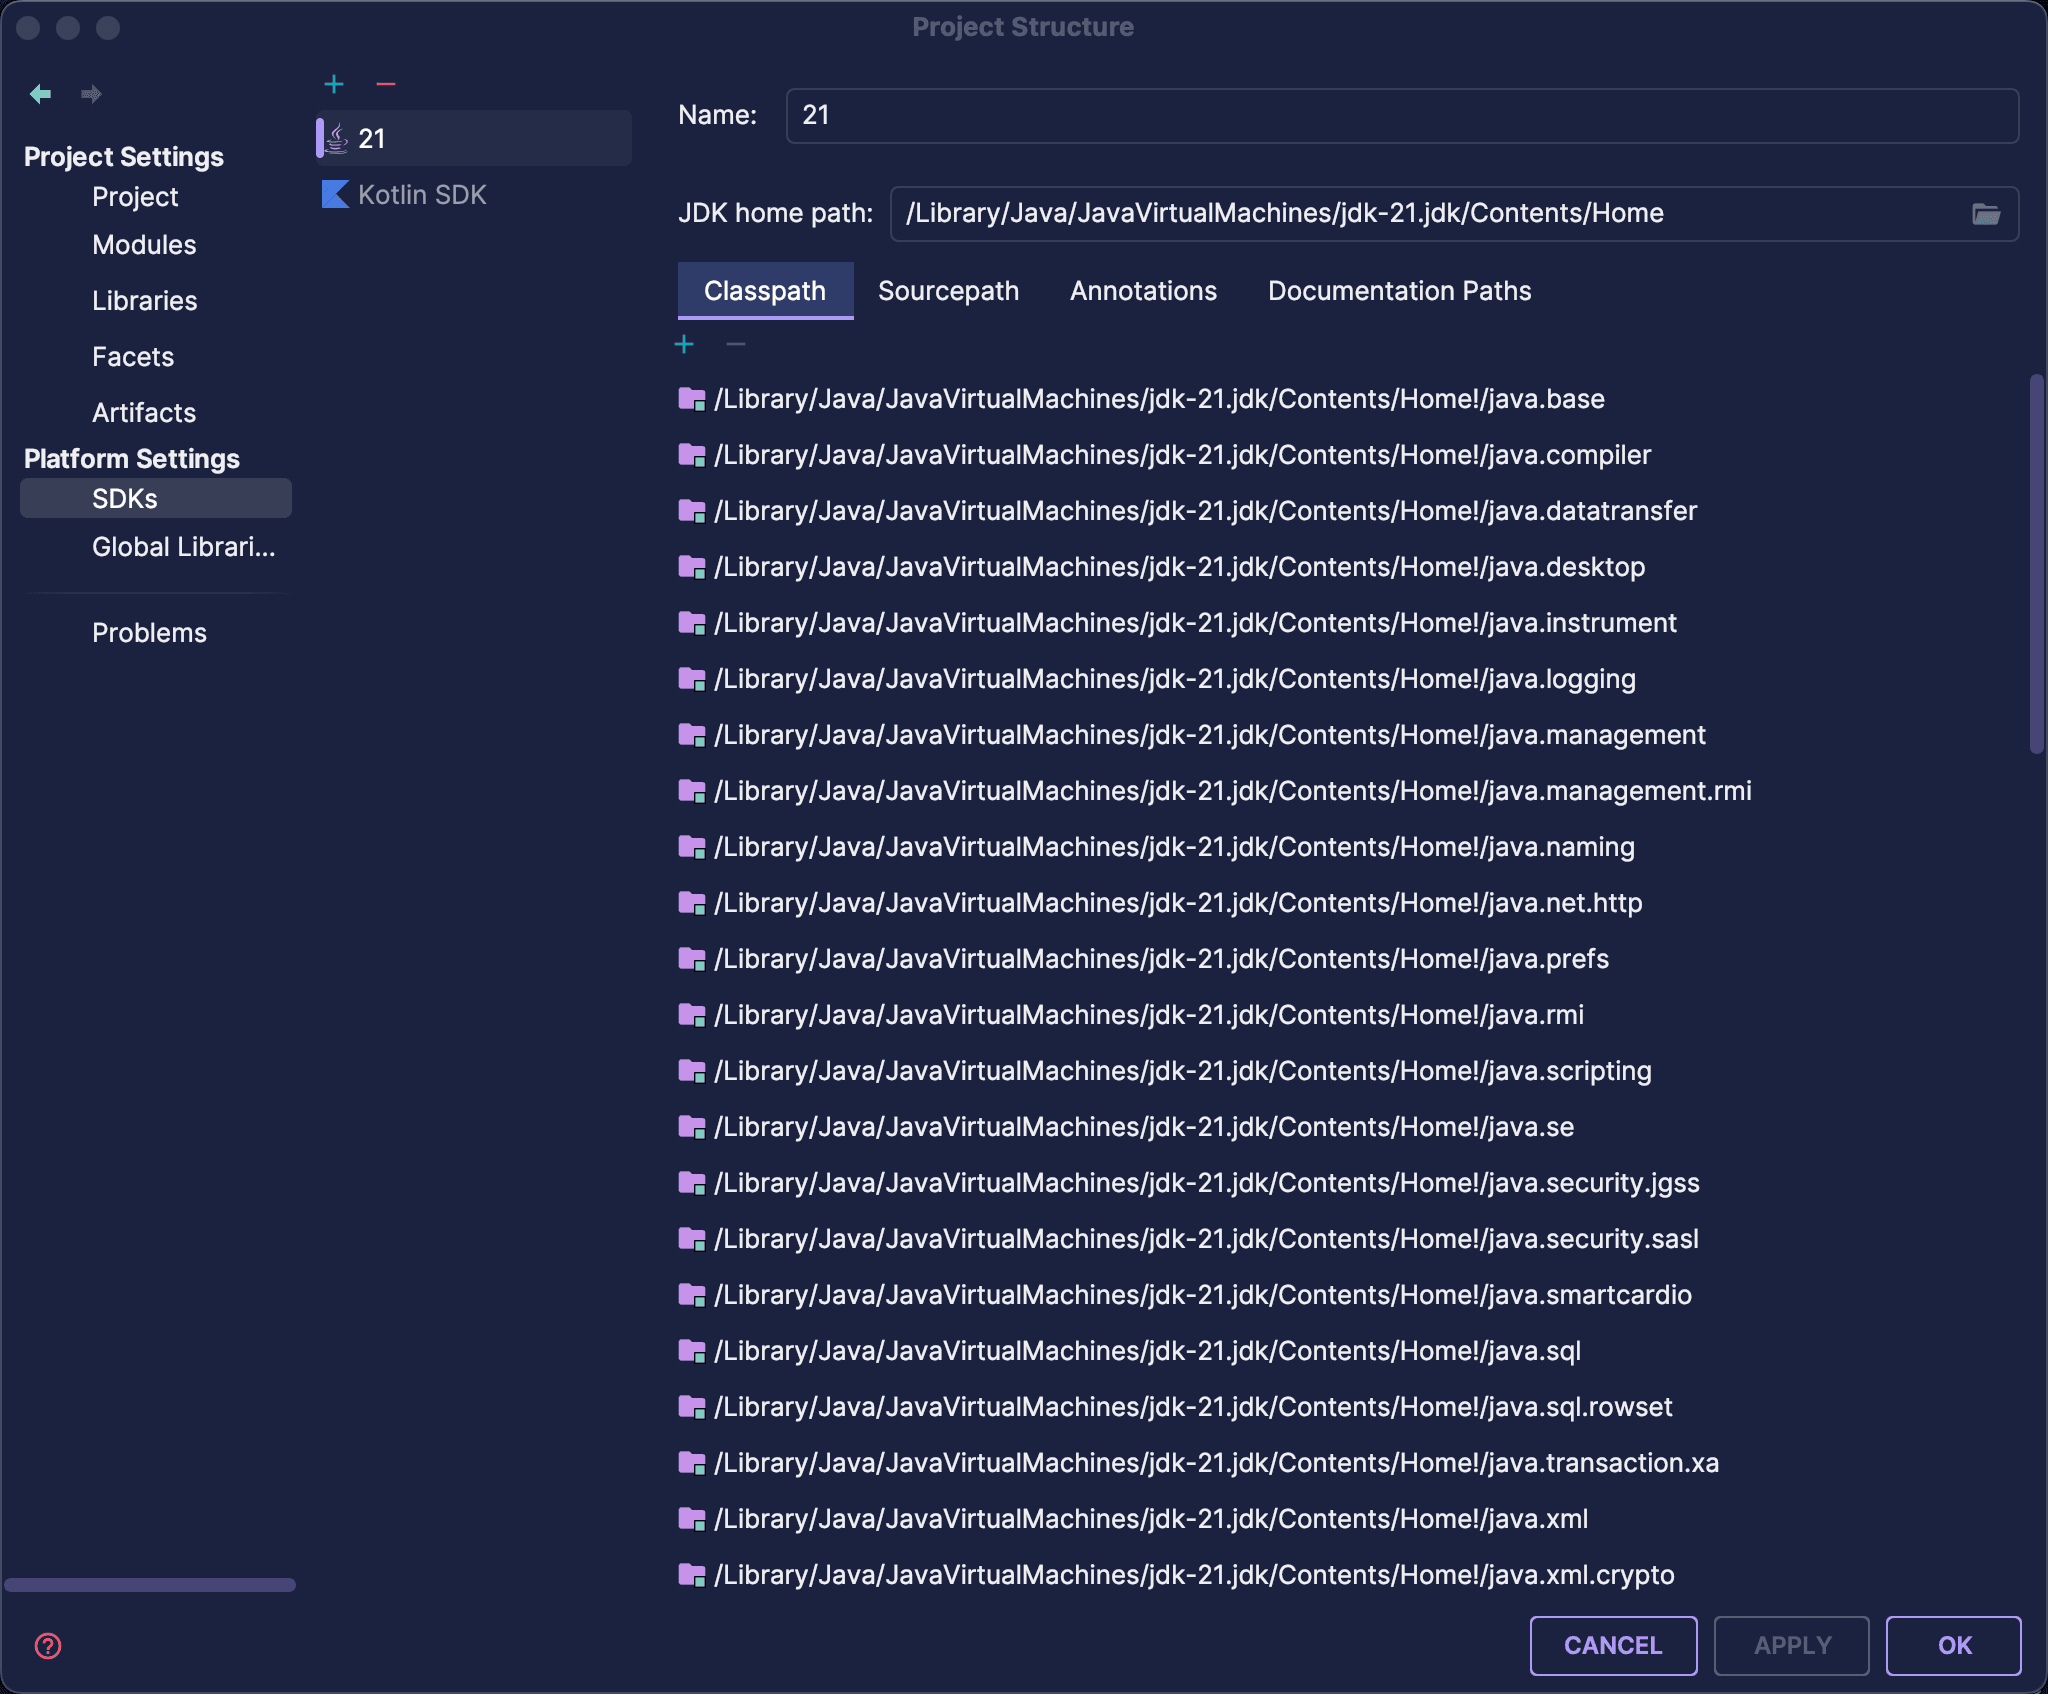Image resolution: width=2048 pixels, height=1694 pixels.
Task: Select the java.management.rmi classpath row
Action: [x=1348, y=791]
